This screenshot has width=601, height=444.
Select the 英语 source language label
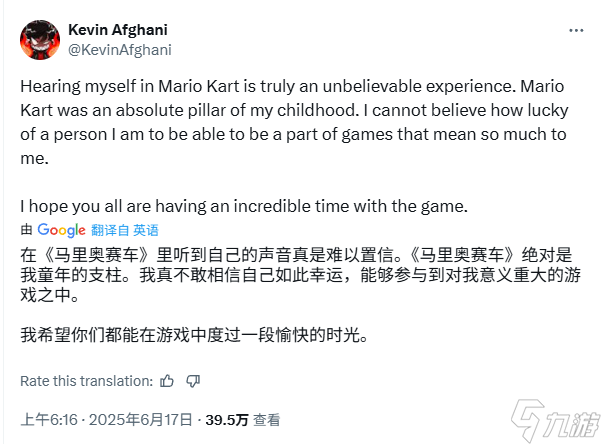(146, 229)
